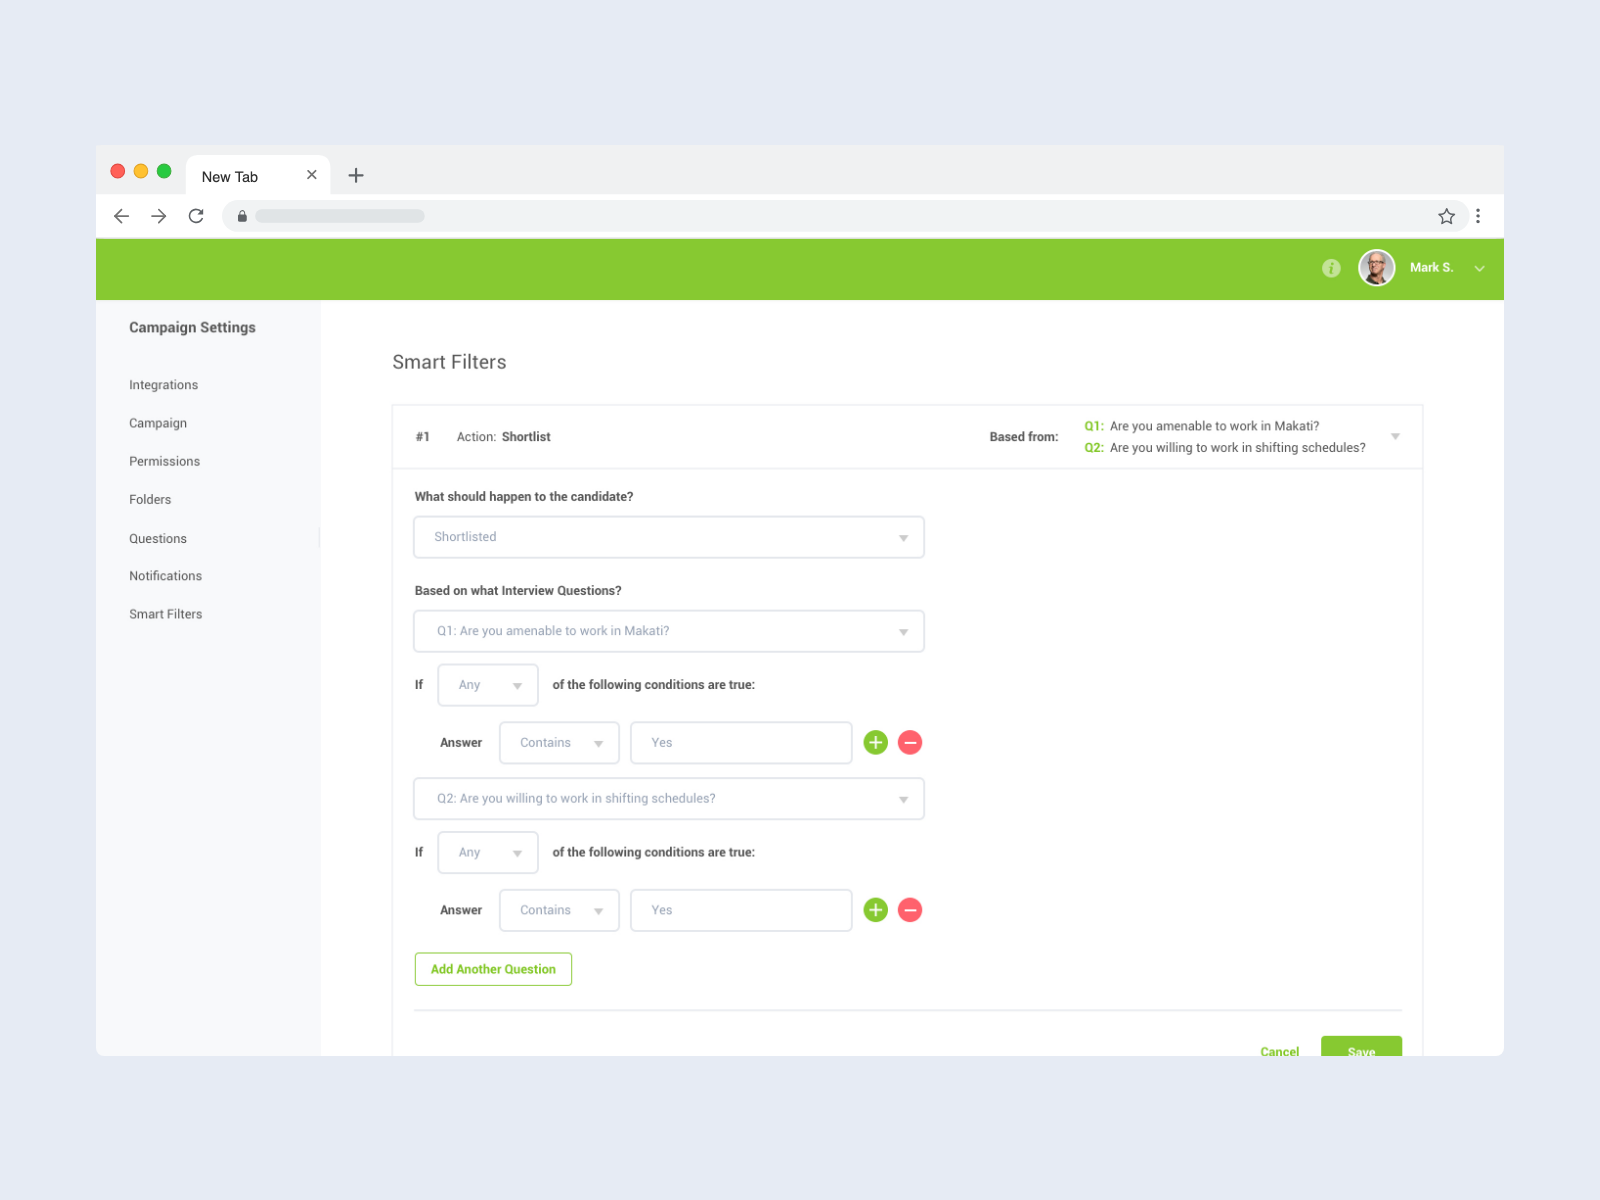Click the info icon in the green header

1331,268
